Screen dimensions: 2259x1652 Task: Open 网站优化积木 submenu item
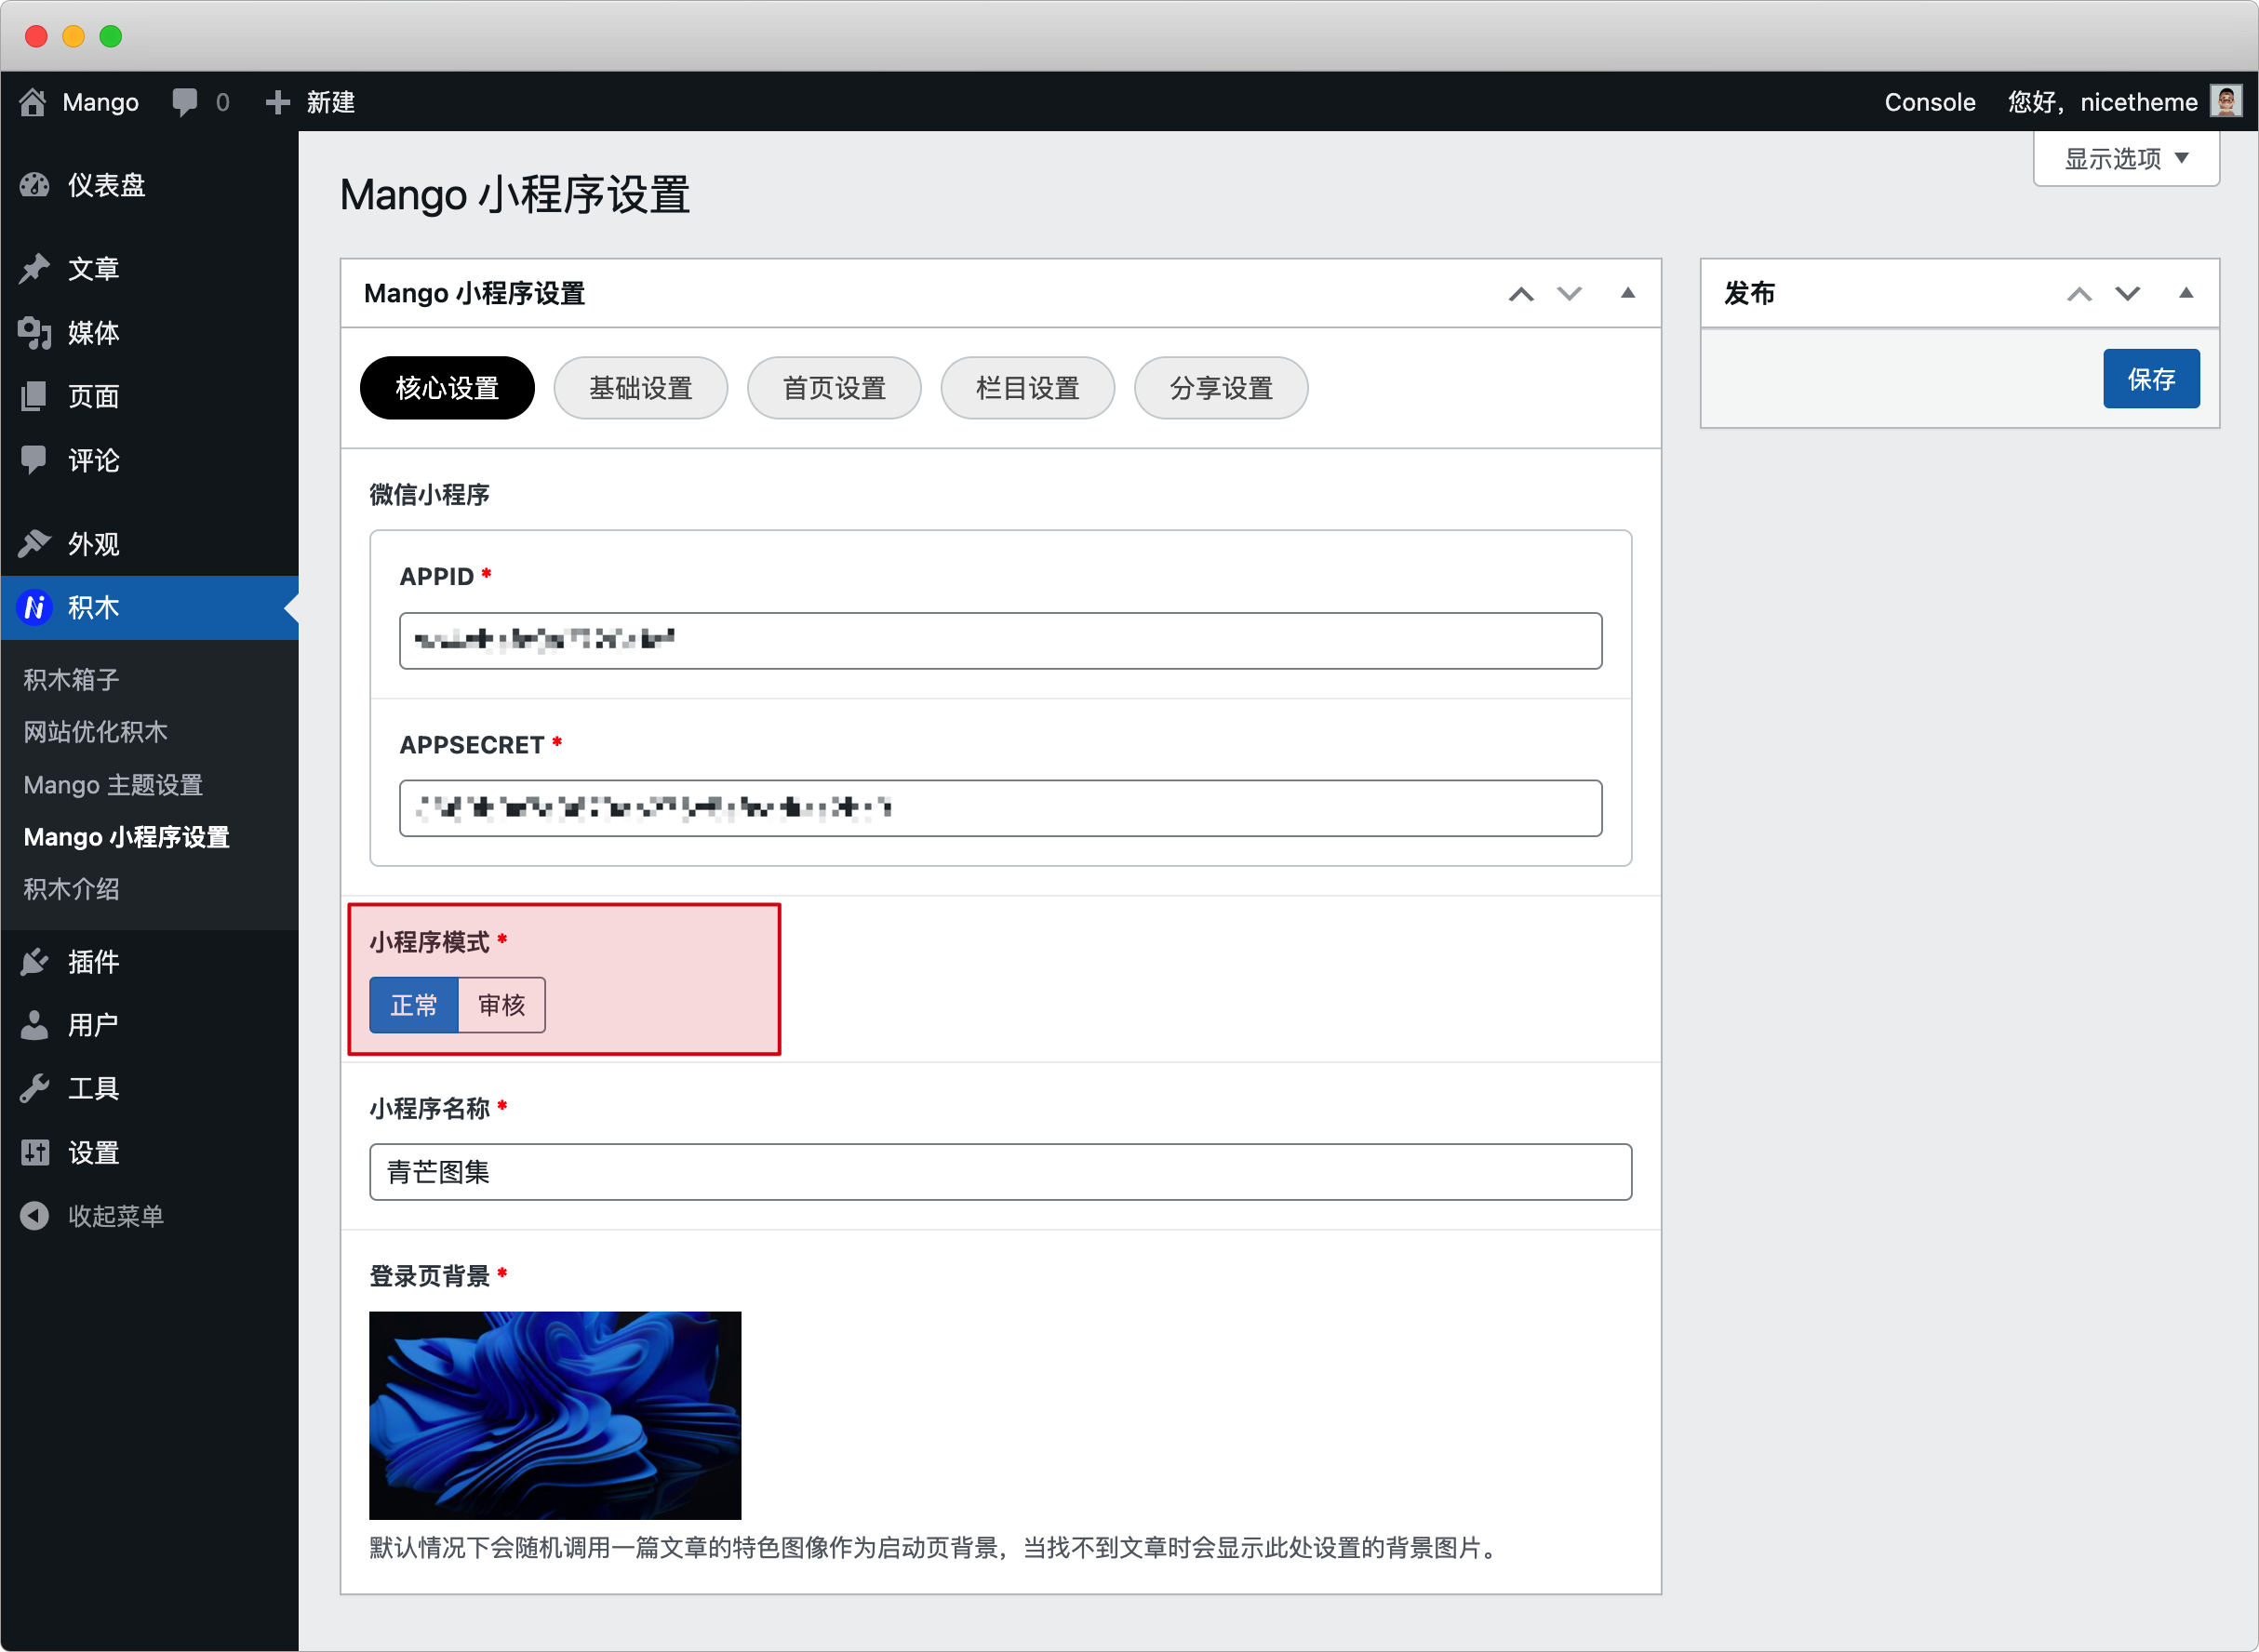[95, 732]
